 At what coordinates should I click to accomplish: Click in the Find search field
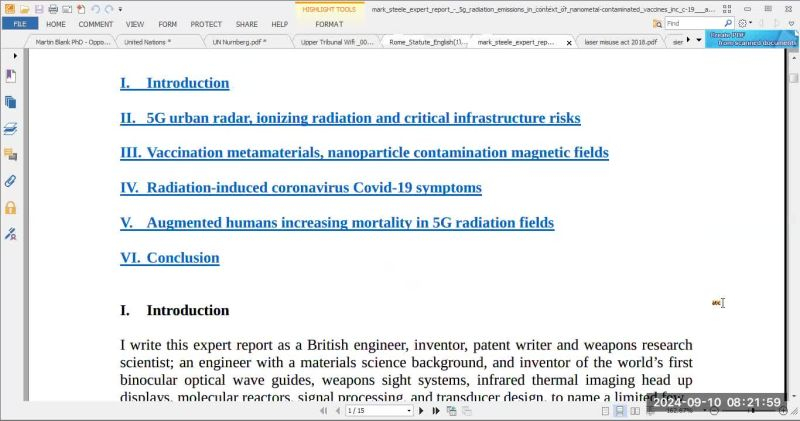coord(698,23)
